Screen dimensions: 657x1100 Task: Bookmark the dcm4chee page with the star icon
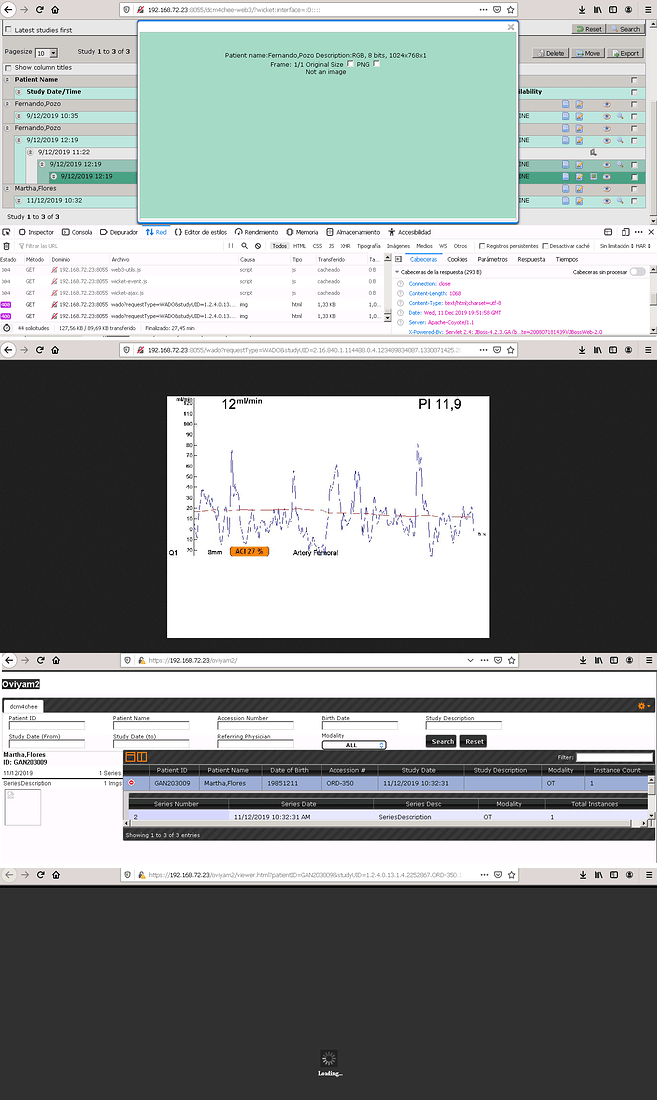coord(510,10)
